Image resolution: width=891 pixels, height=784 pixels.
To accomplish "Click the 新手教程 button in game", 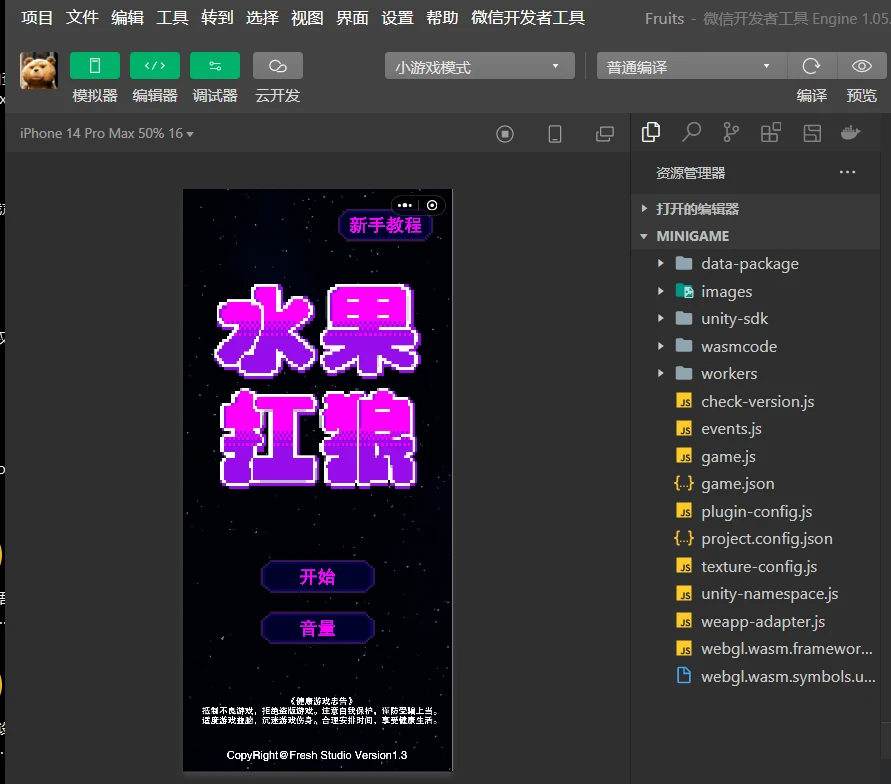I will pyautogui.click(x=385, y=225).
